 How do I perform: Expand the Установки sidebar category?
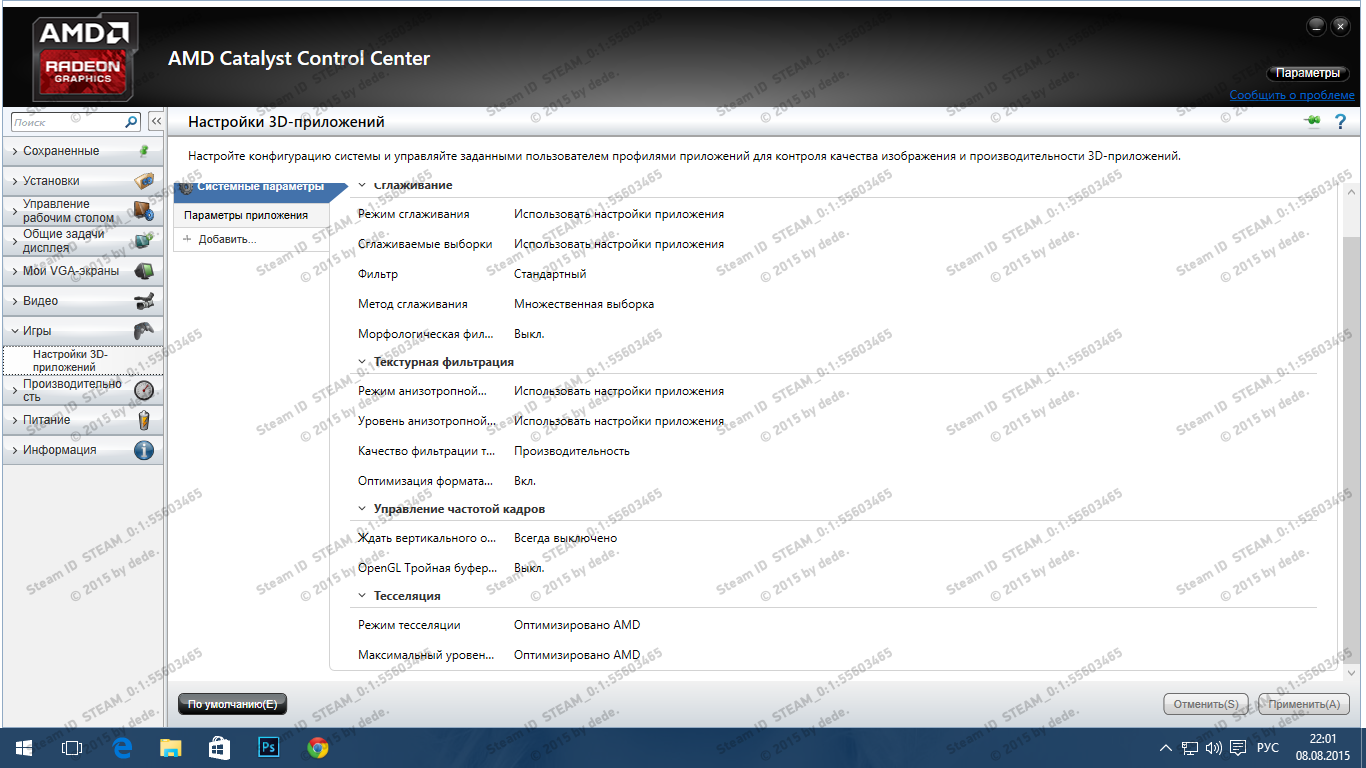click(82, 181)
